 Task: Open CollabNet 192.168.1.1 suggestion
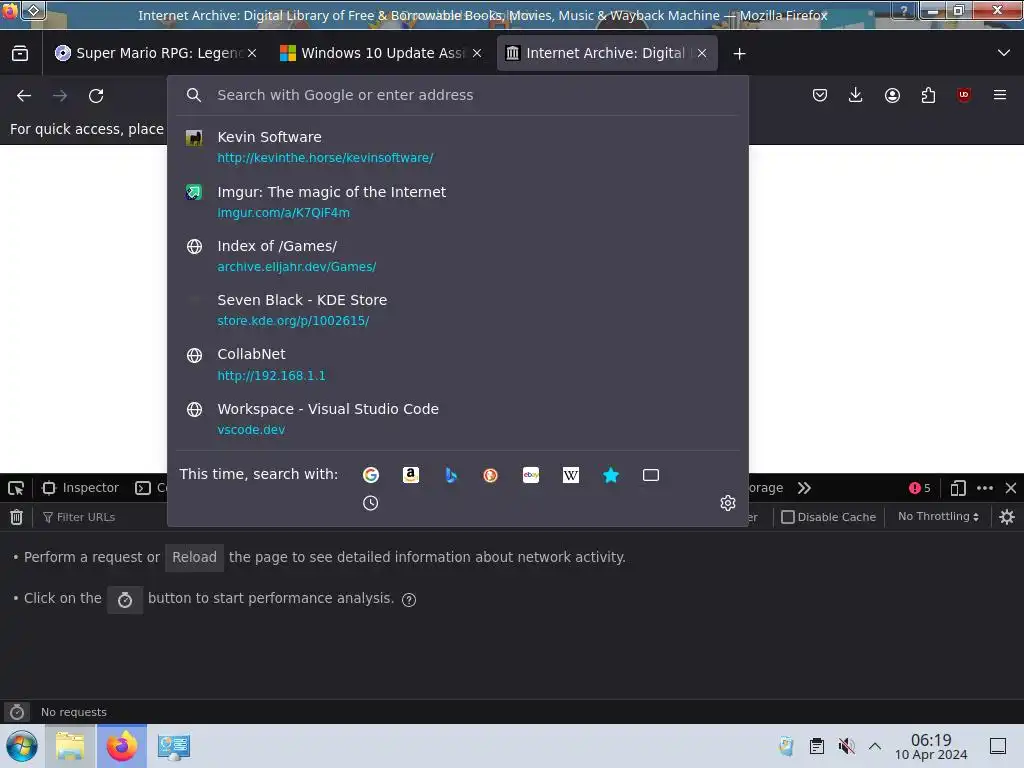(x=458, y=364)
